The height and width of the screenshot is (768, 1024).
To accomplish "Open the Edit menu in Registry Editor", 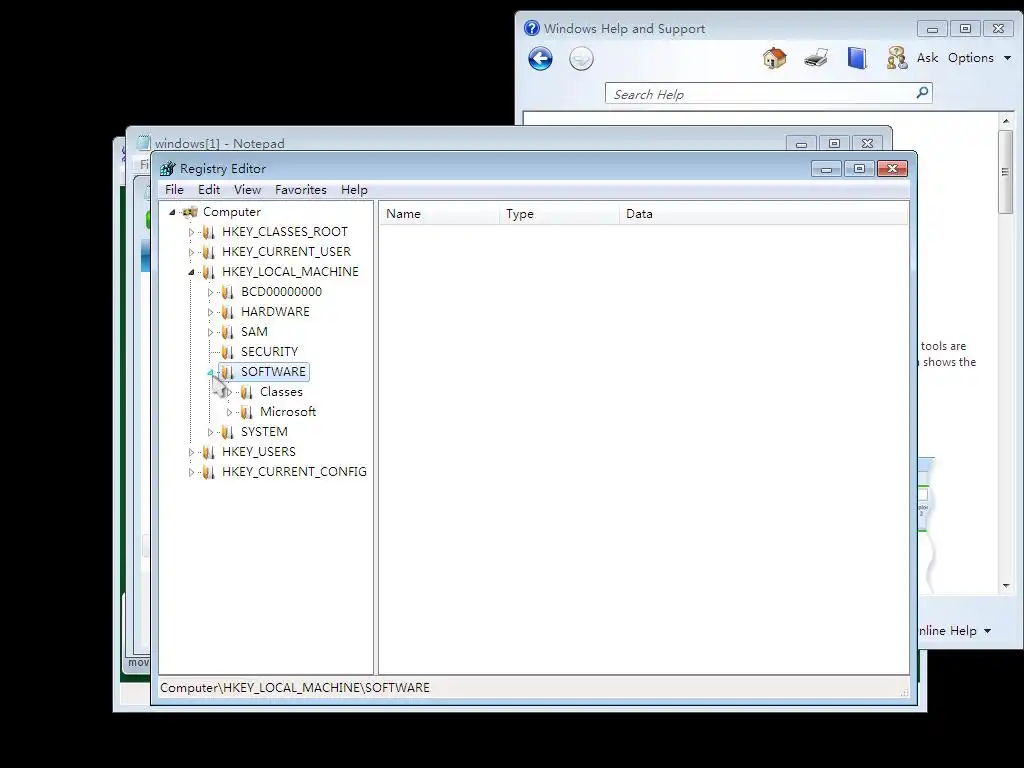I will pyautogui.click(x=209, y=189).
